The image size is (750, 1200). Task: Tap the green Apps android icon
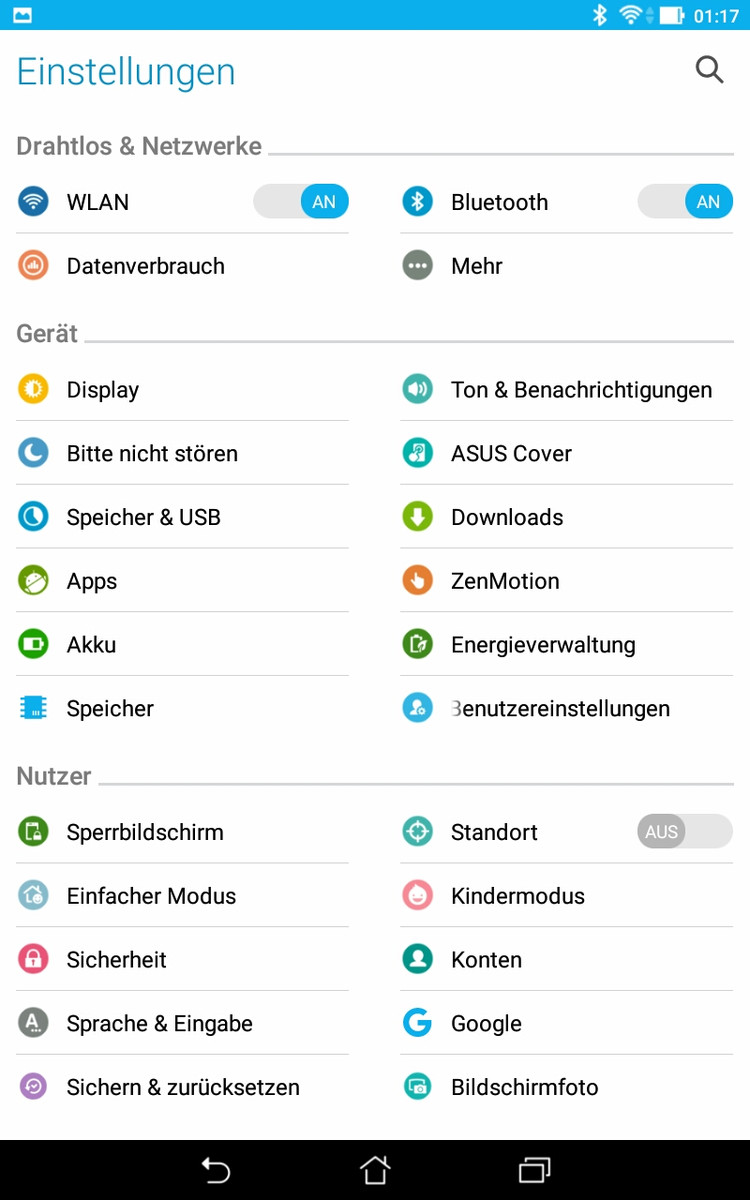[x=33, y=581]
